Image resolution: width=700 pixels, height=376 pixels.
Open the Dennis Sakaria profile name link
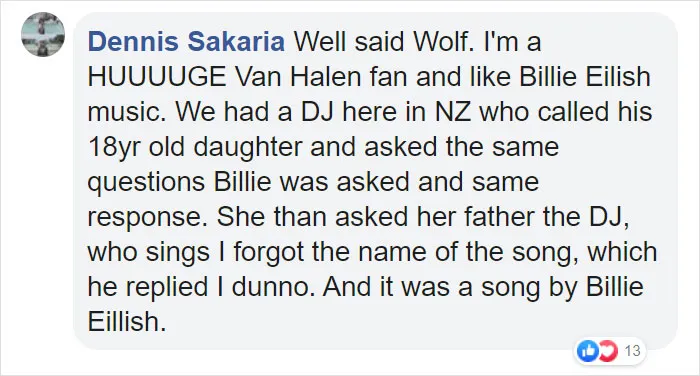pyautogui.click(x=186, y=42)
